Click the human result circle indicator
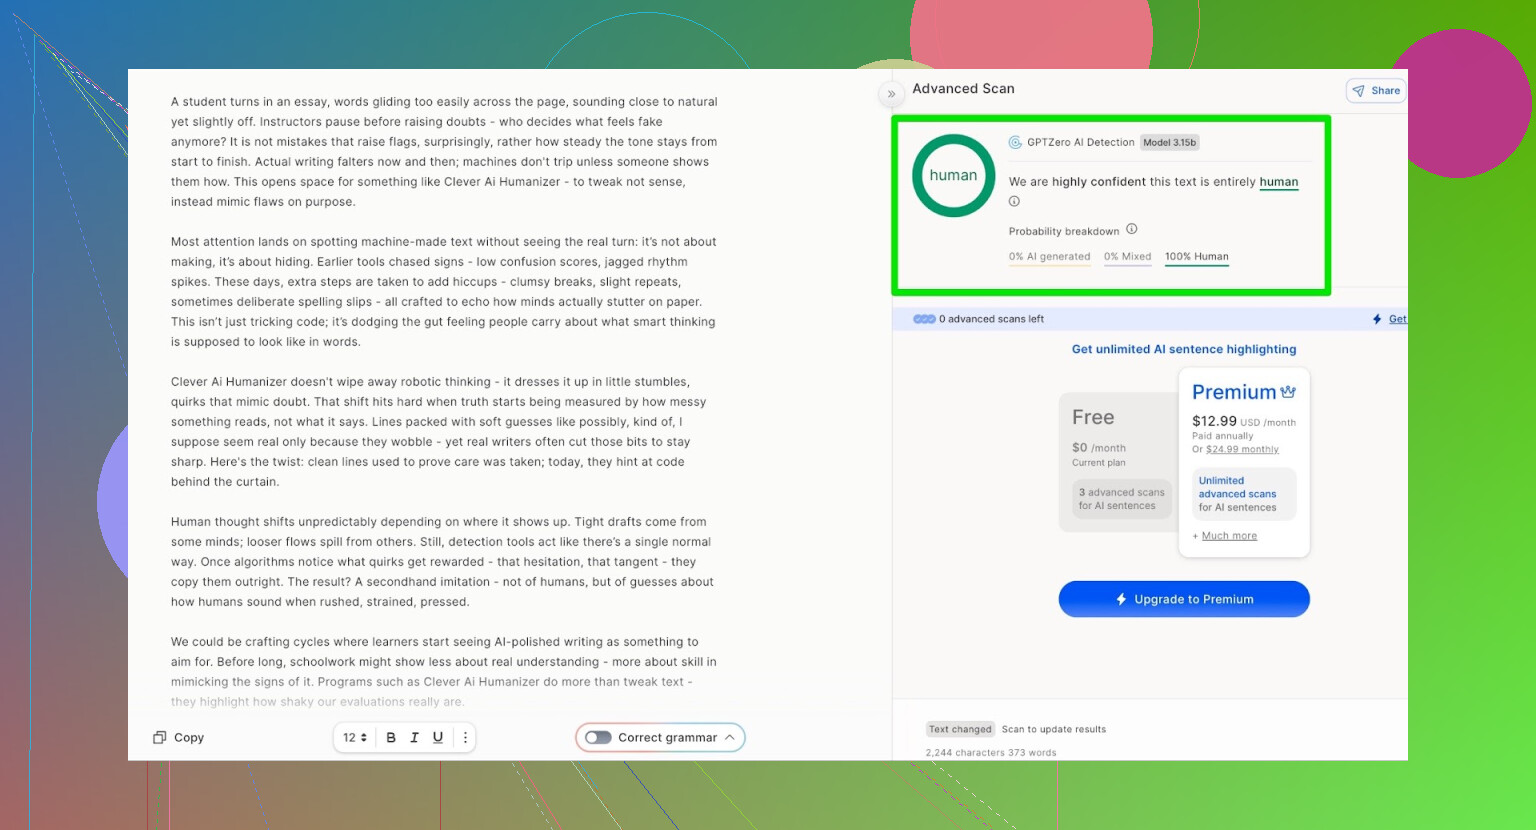The image size is (1536, 830). coord(953,176)
